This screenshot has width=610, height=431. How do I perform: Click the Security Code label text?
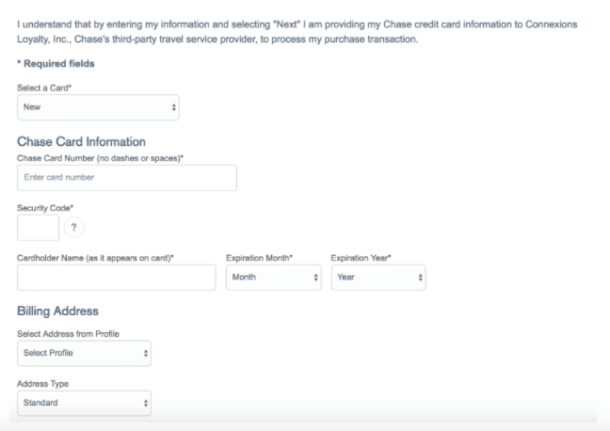(x=45, y=208)
